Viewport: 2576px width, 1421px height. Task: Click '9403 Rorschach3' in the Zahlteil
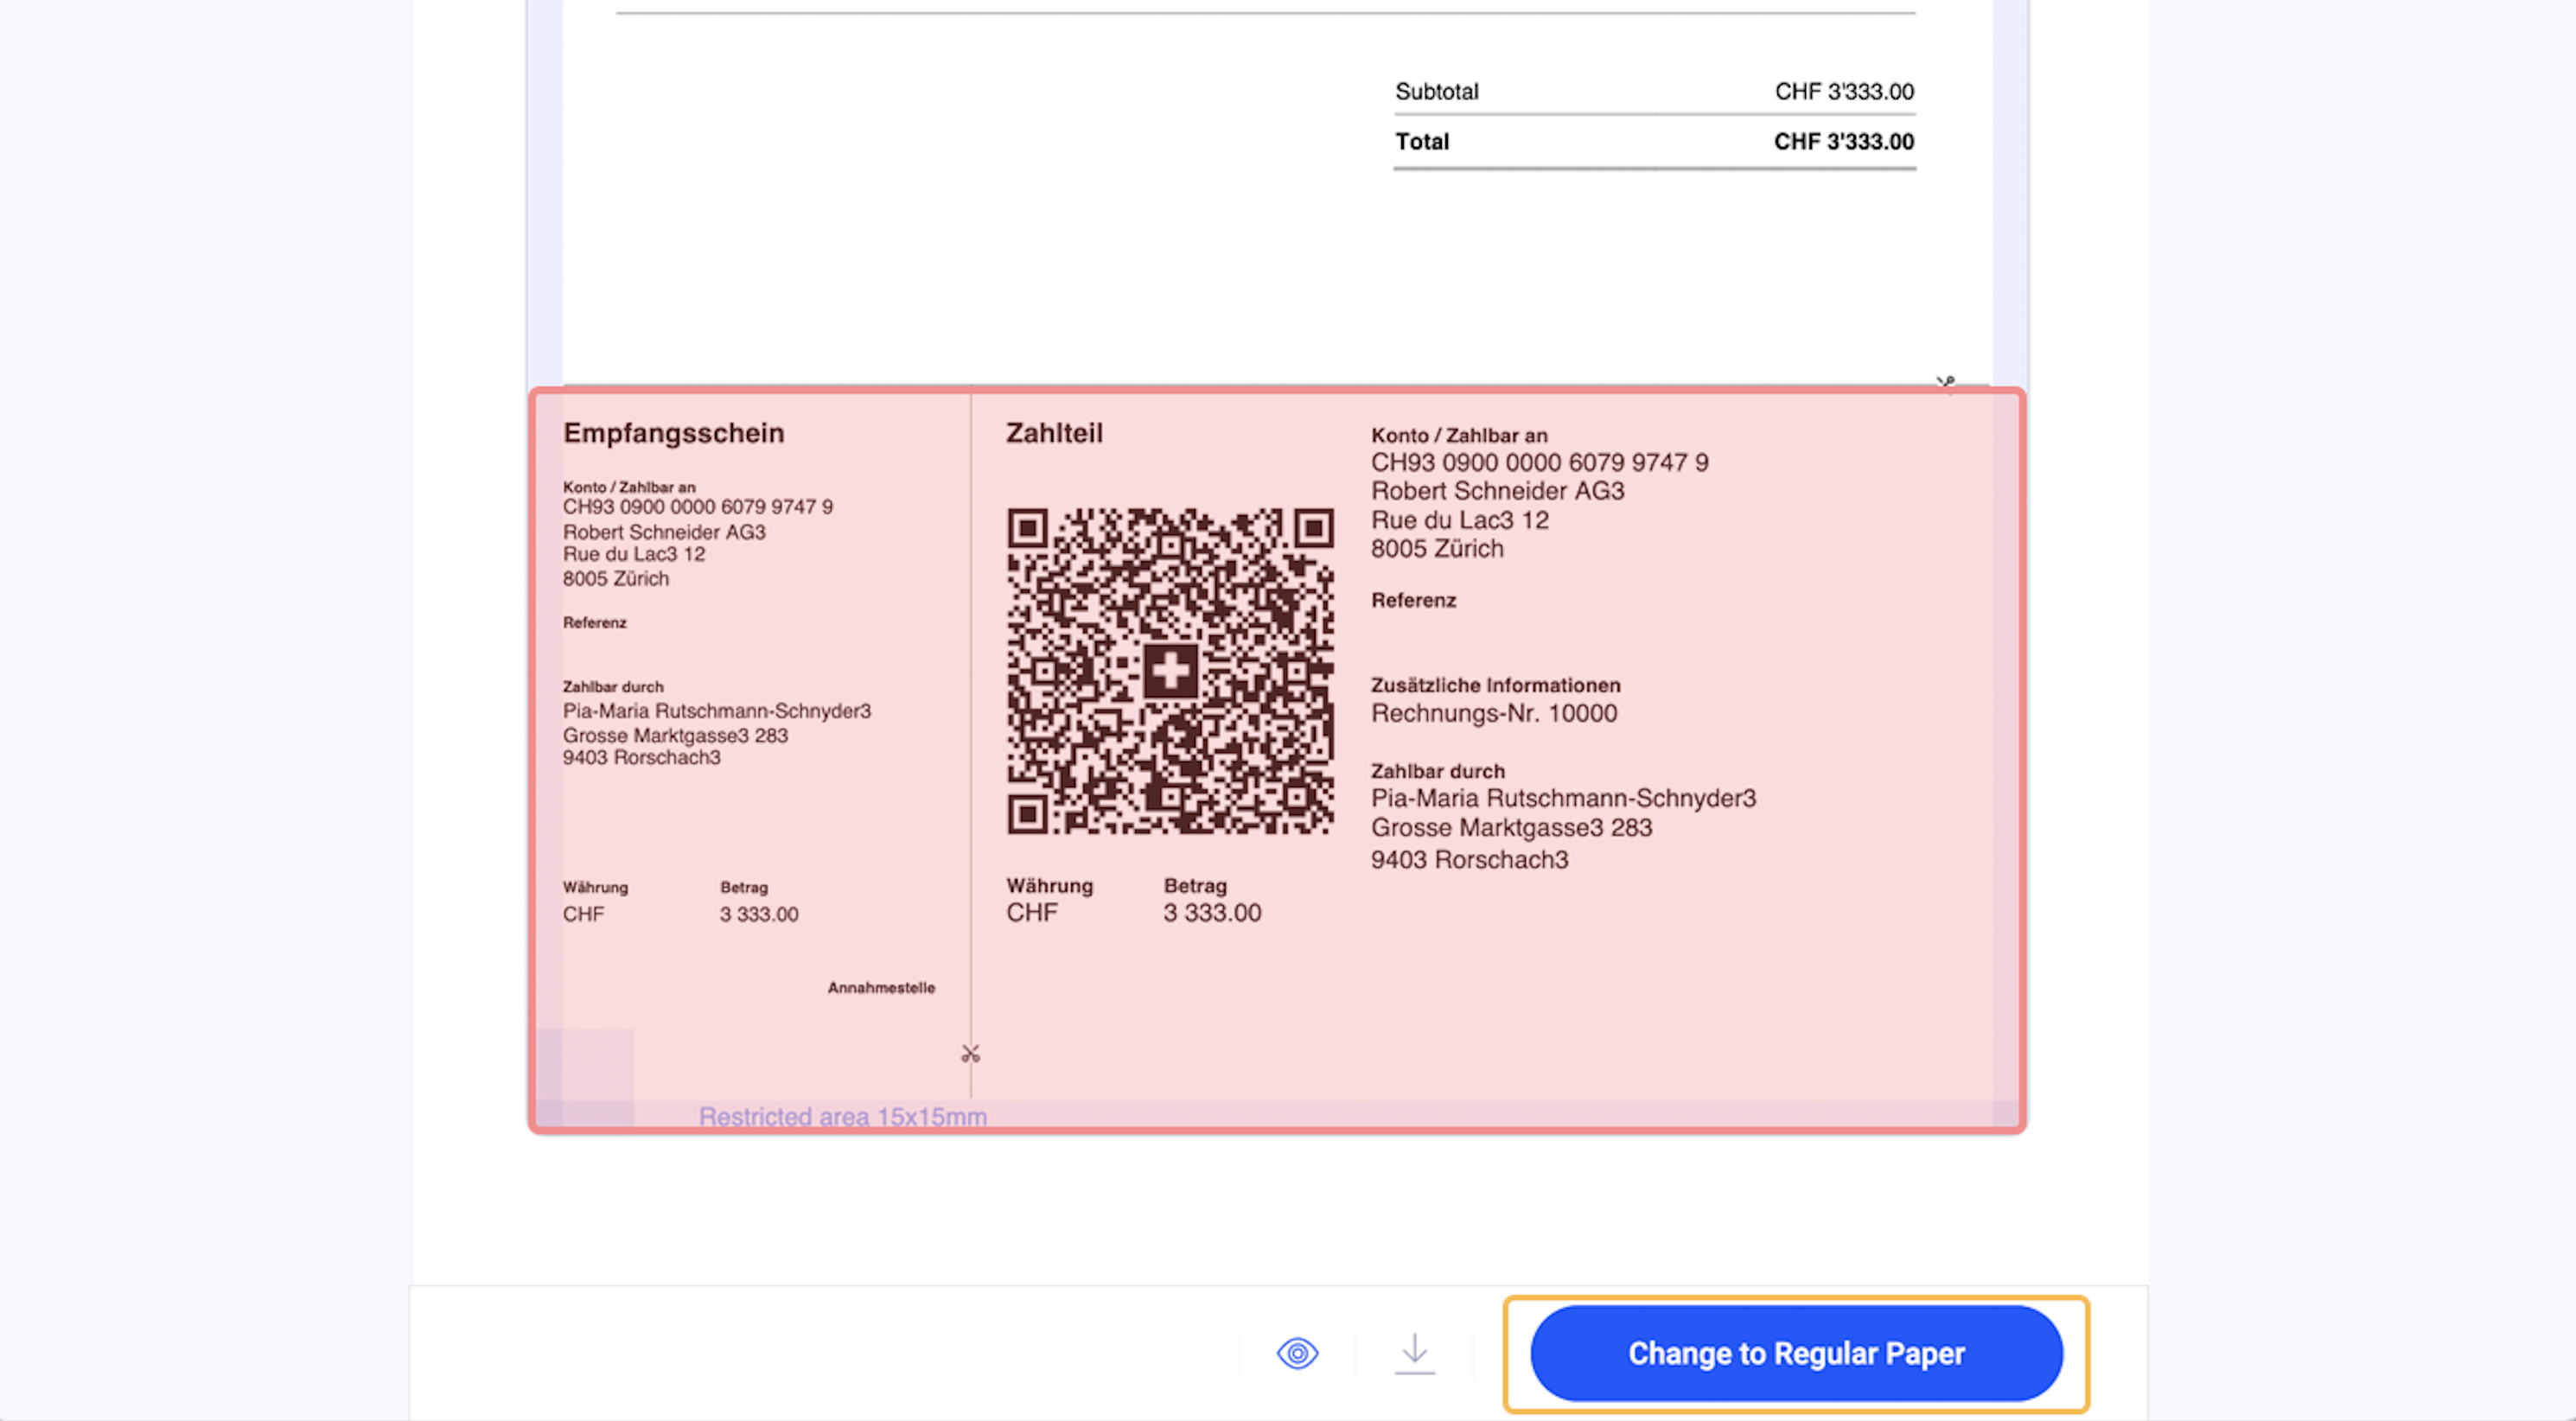coord(1469,860)
